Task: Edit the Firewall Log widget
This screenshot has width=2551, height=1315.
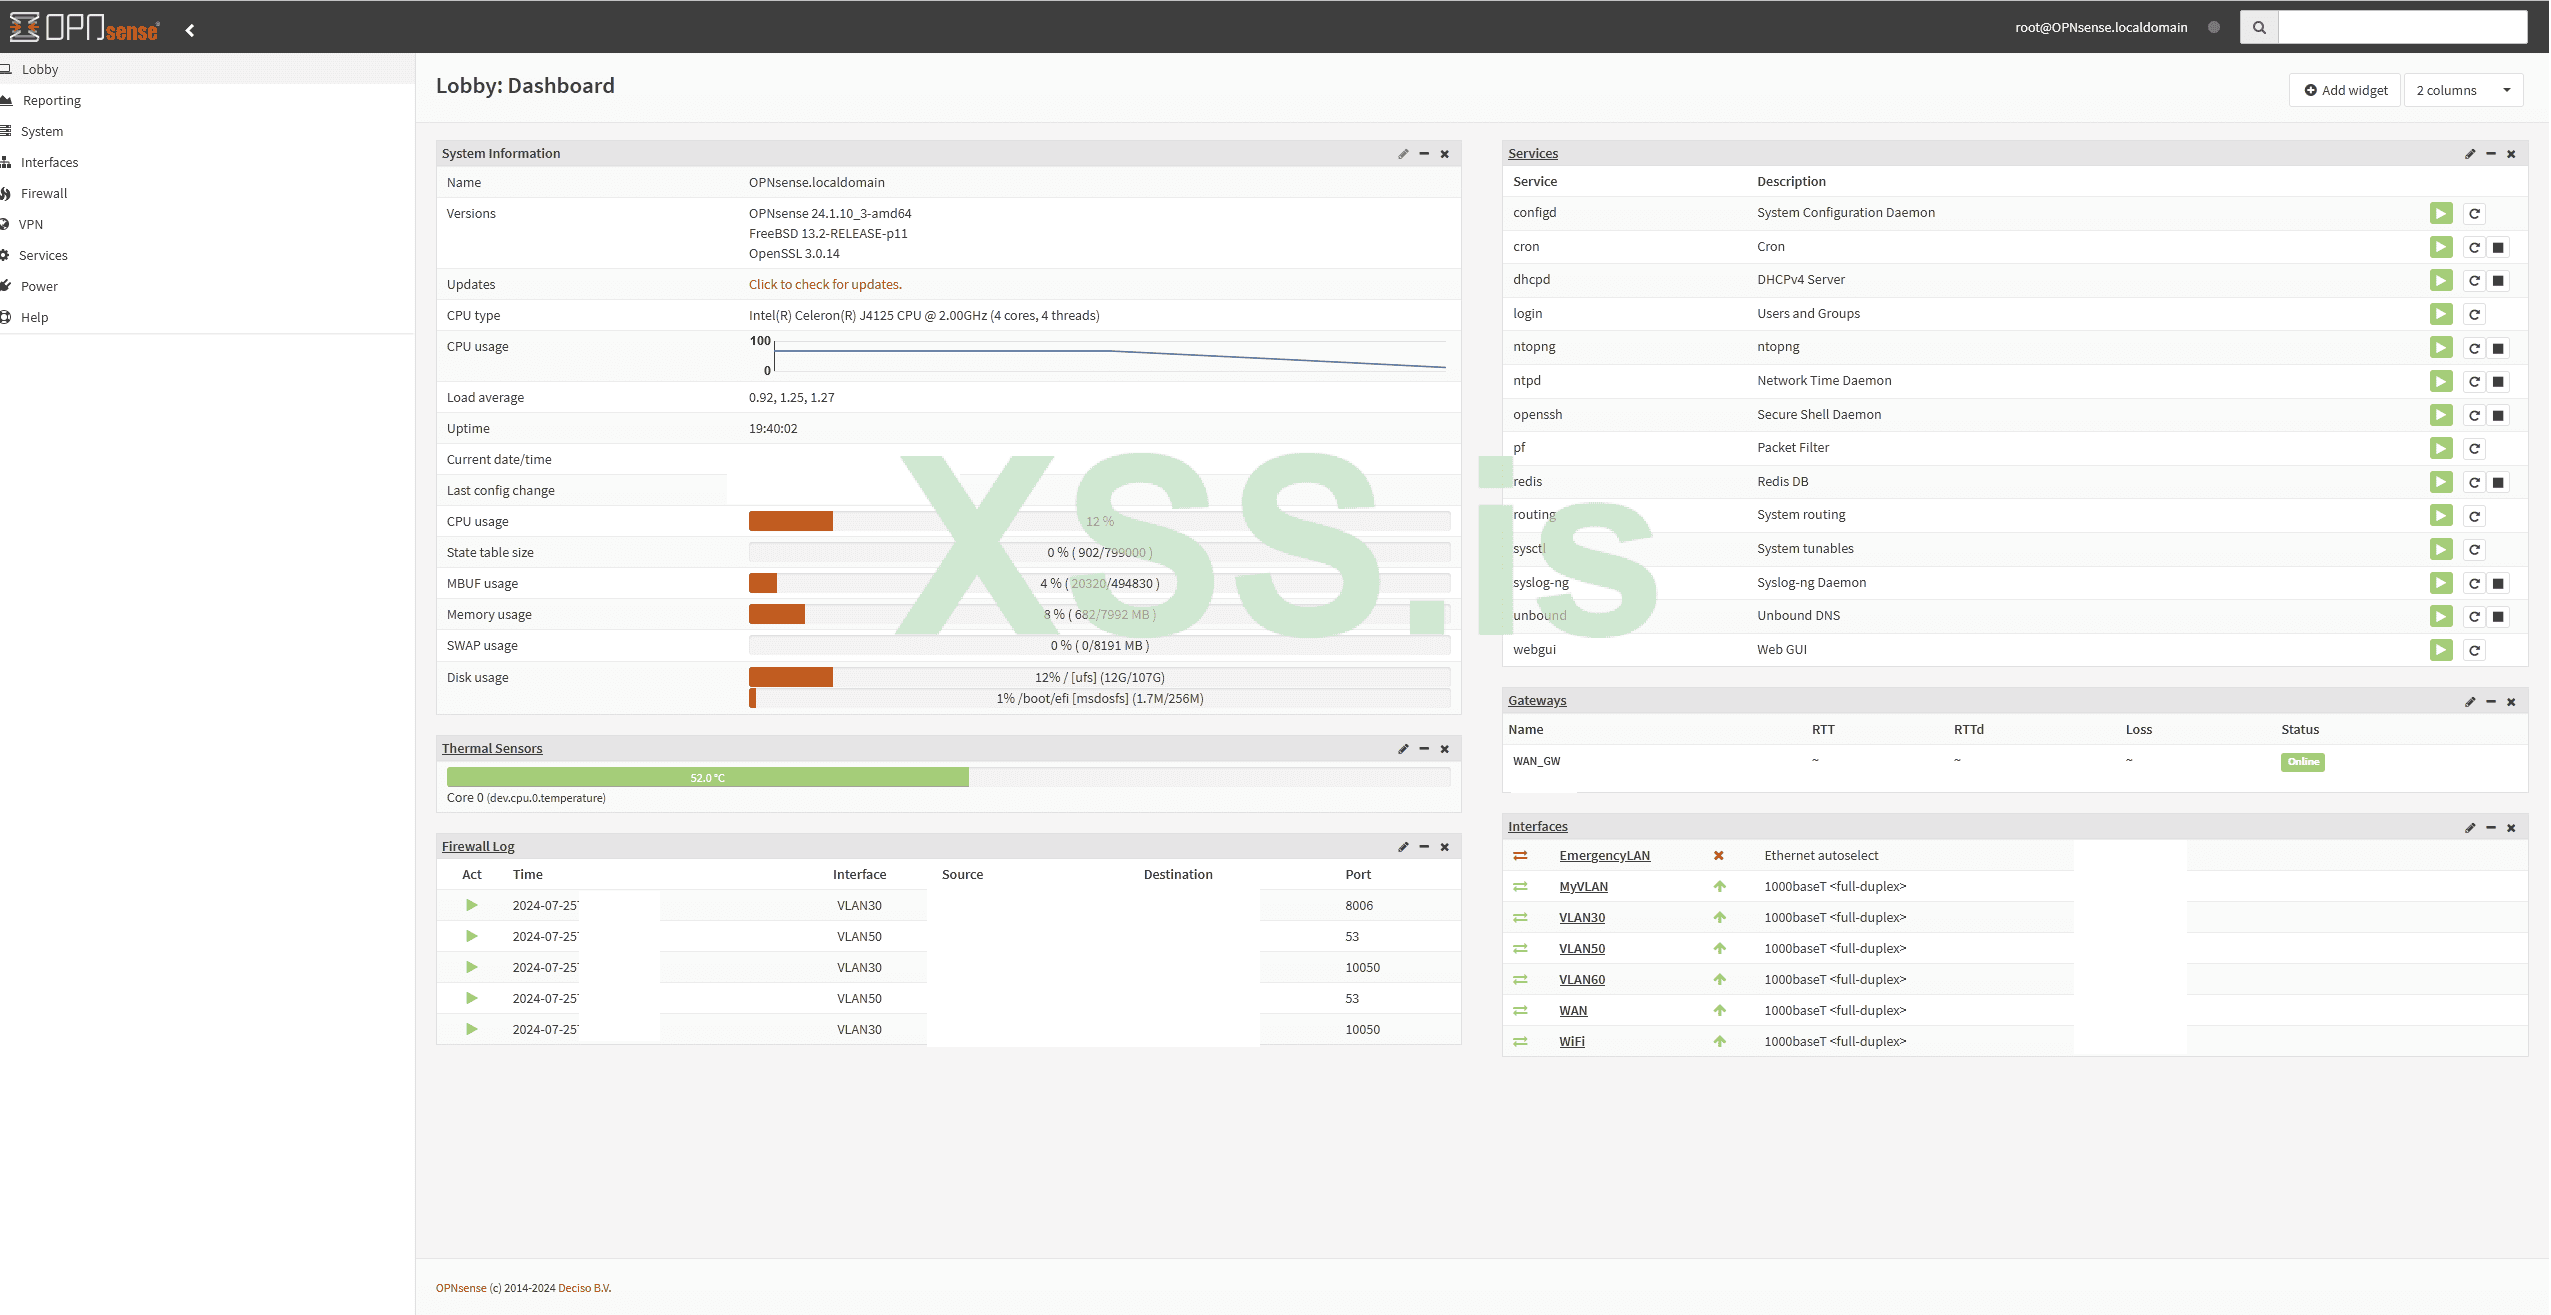Action: (1402, 847)
